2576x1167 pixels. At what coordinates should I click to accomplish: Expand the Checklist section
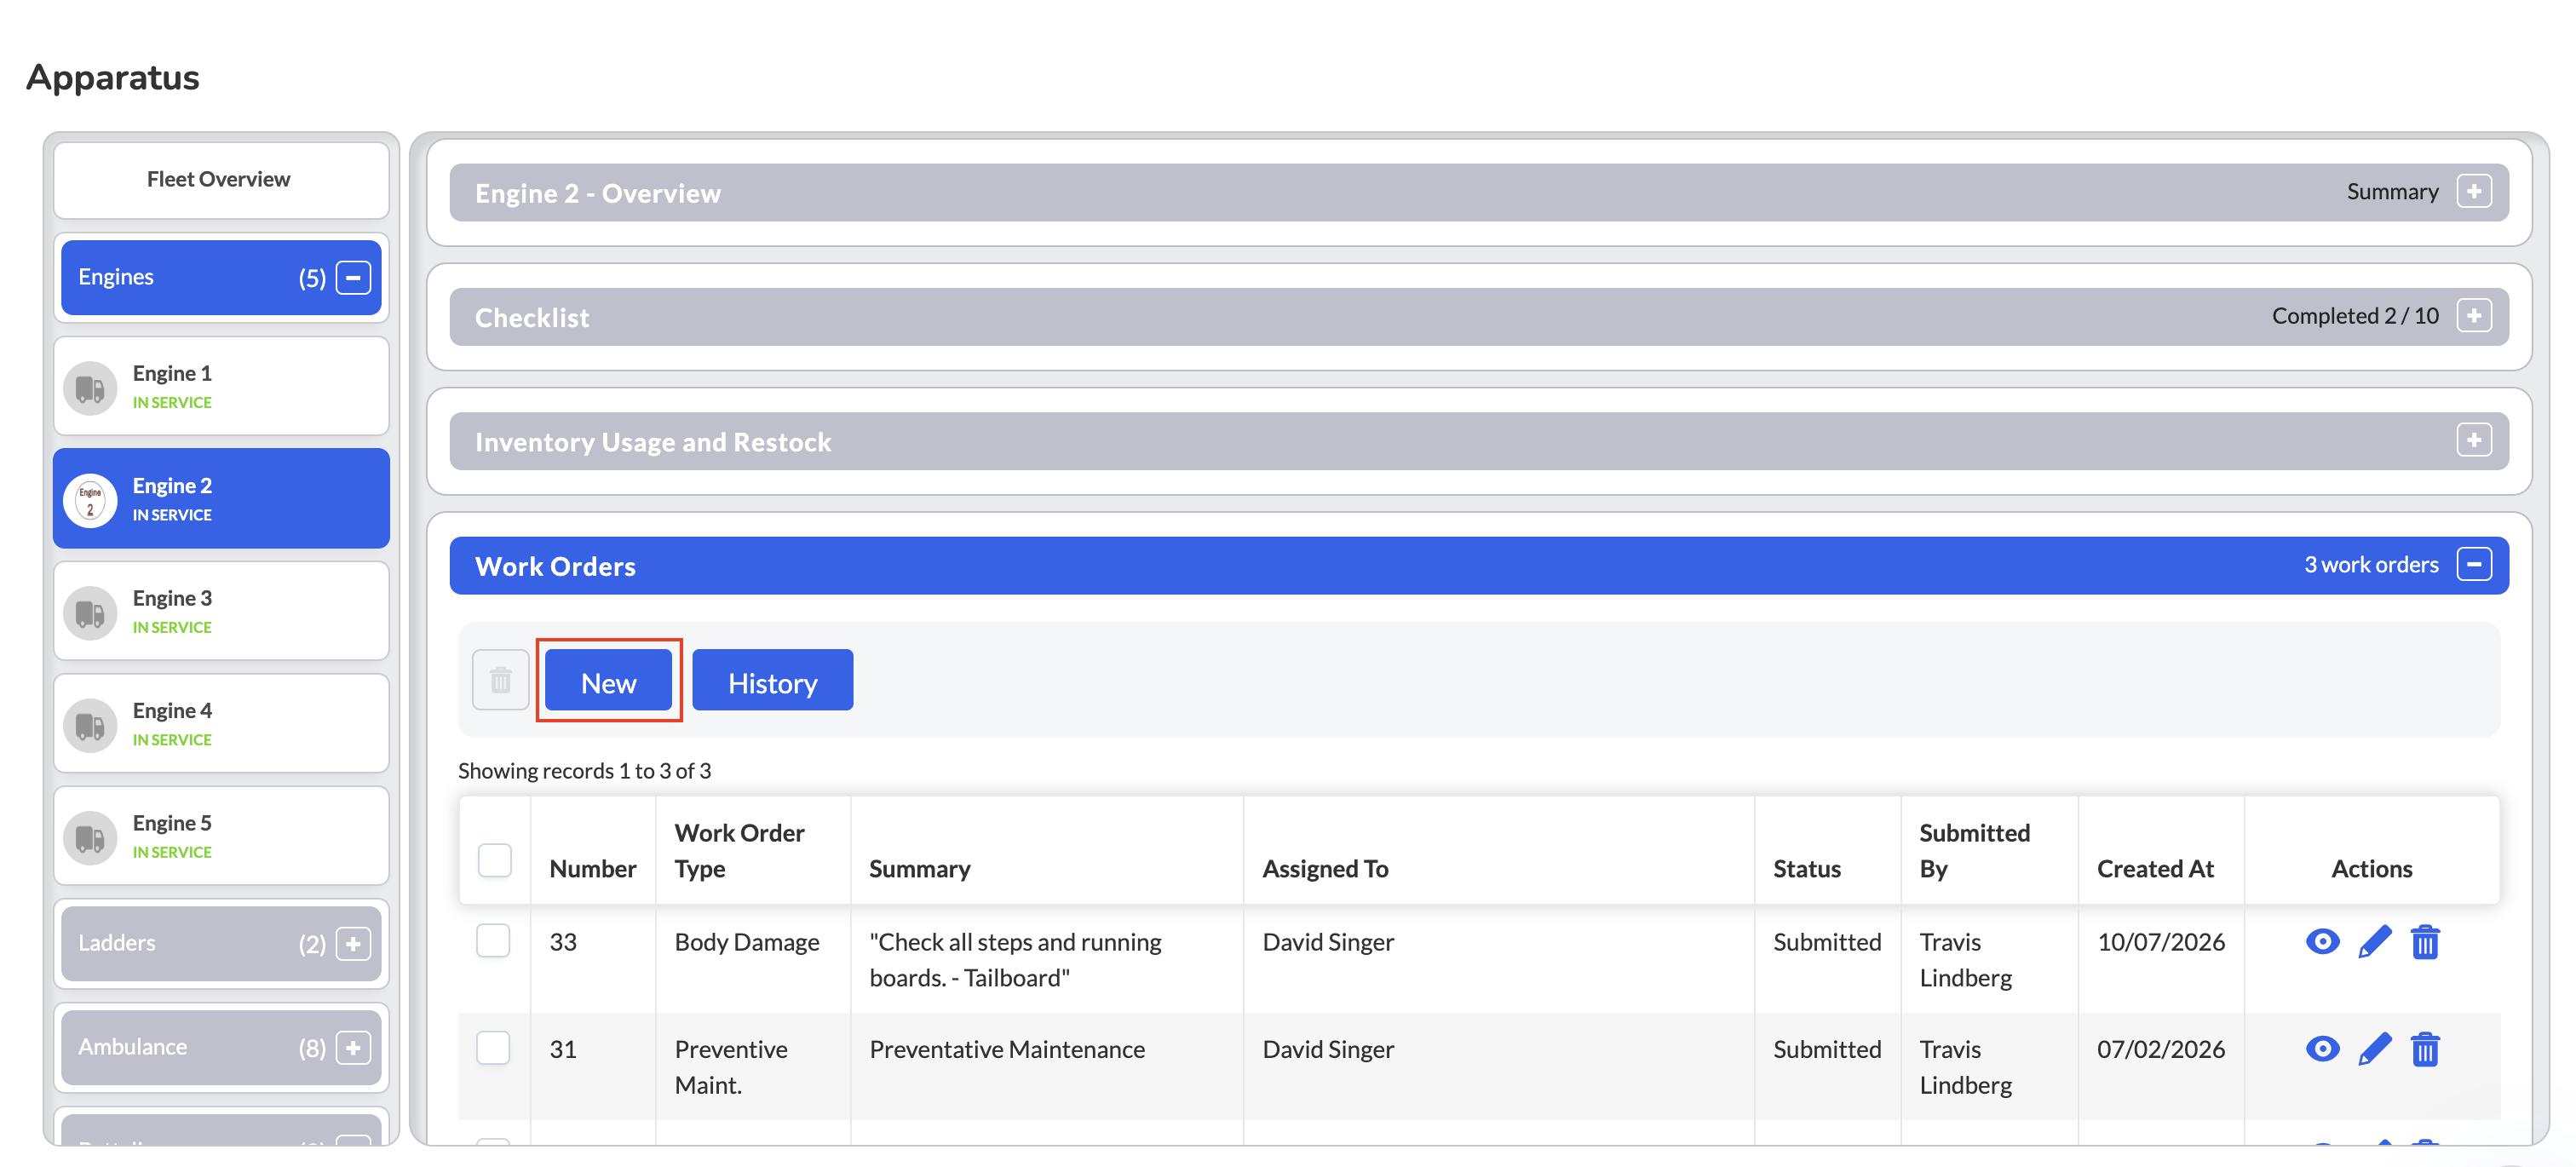(2473, 316)
